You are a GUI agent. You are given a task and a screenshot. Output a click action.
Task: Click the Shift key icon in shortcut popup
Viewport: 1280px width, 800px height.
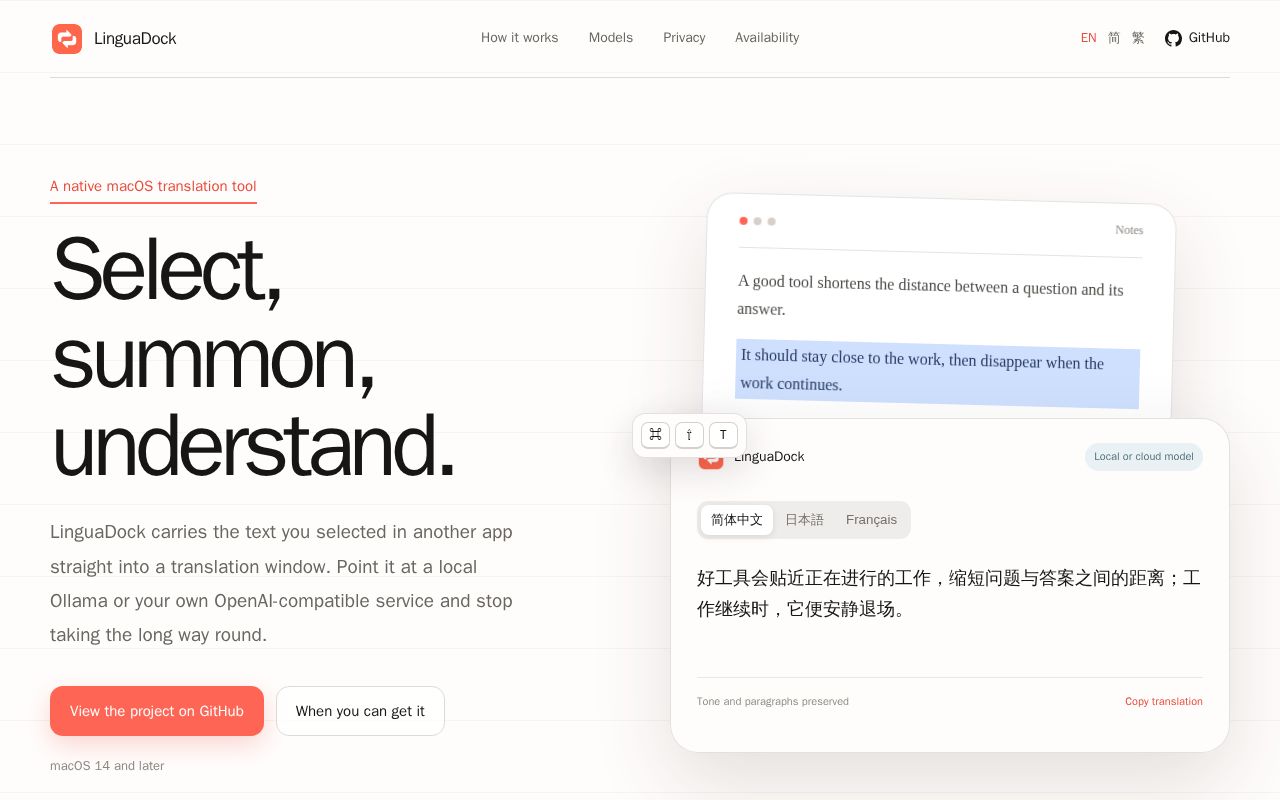pos(689,435)
